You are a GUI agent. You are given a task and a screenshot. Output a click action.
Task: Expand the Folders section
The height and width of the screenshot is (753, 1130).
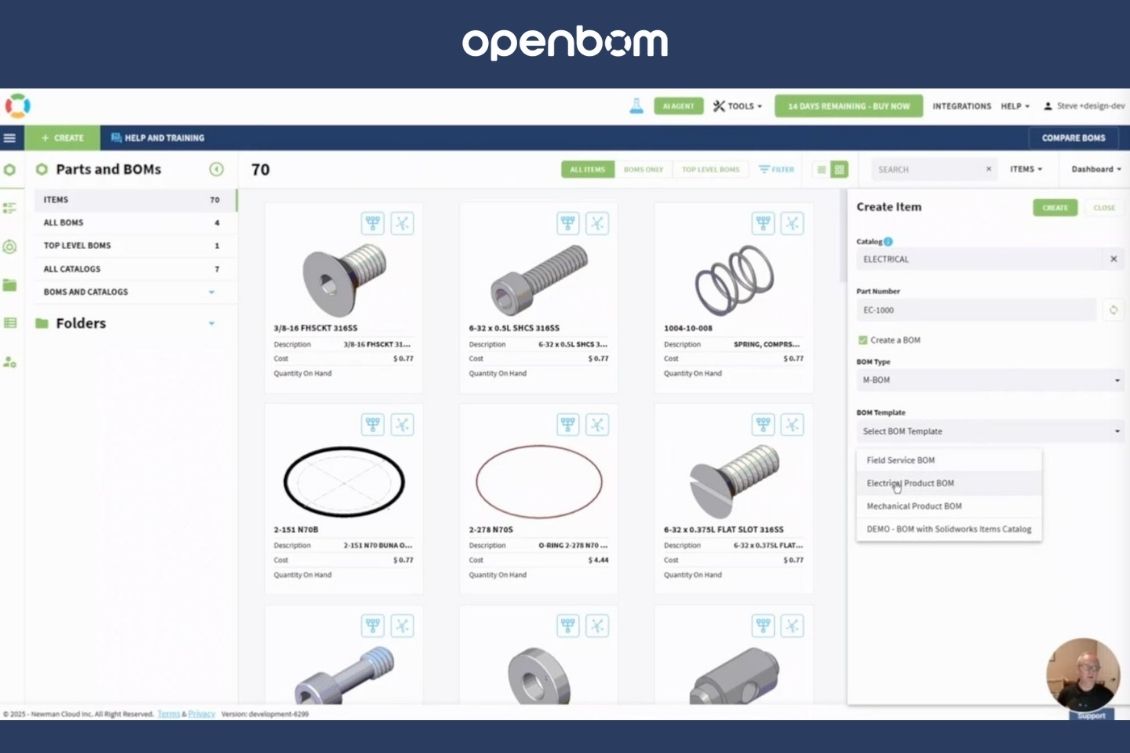[x=212, y=324]
